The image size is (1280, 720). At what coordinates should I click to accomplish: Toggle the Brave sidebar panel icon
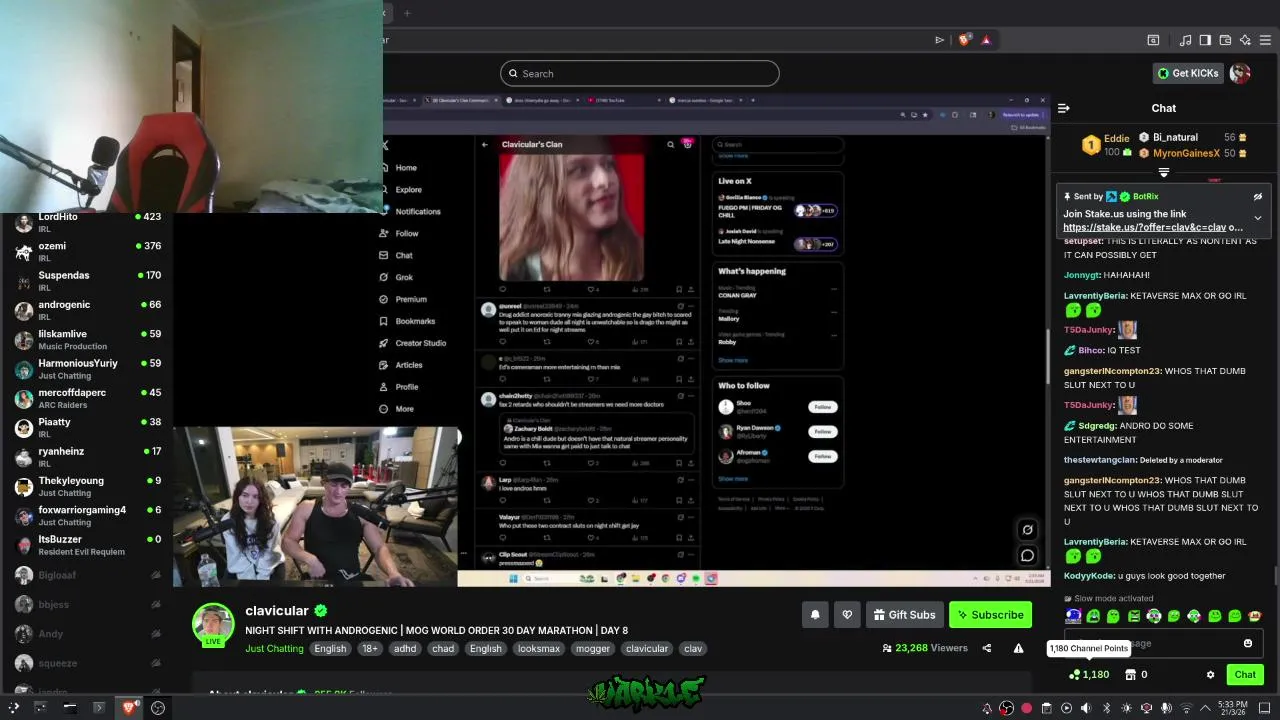(1205, 40)
